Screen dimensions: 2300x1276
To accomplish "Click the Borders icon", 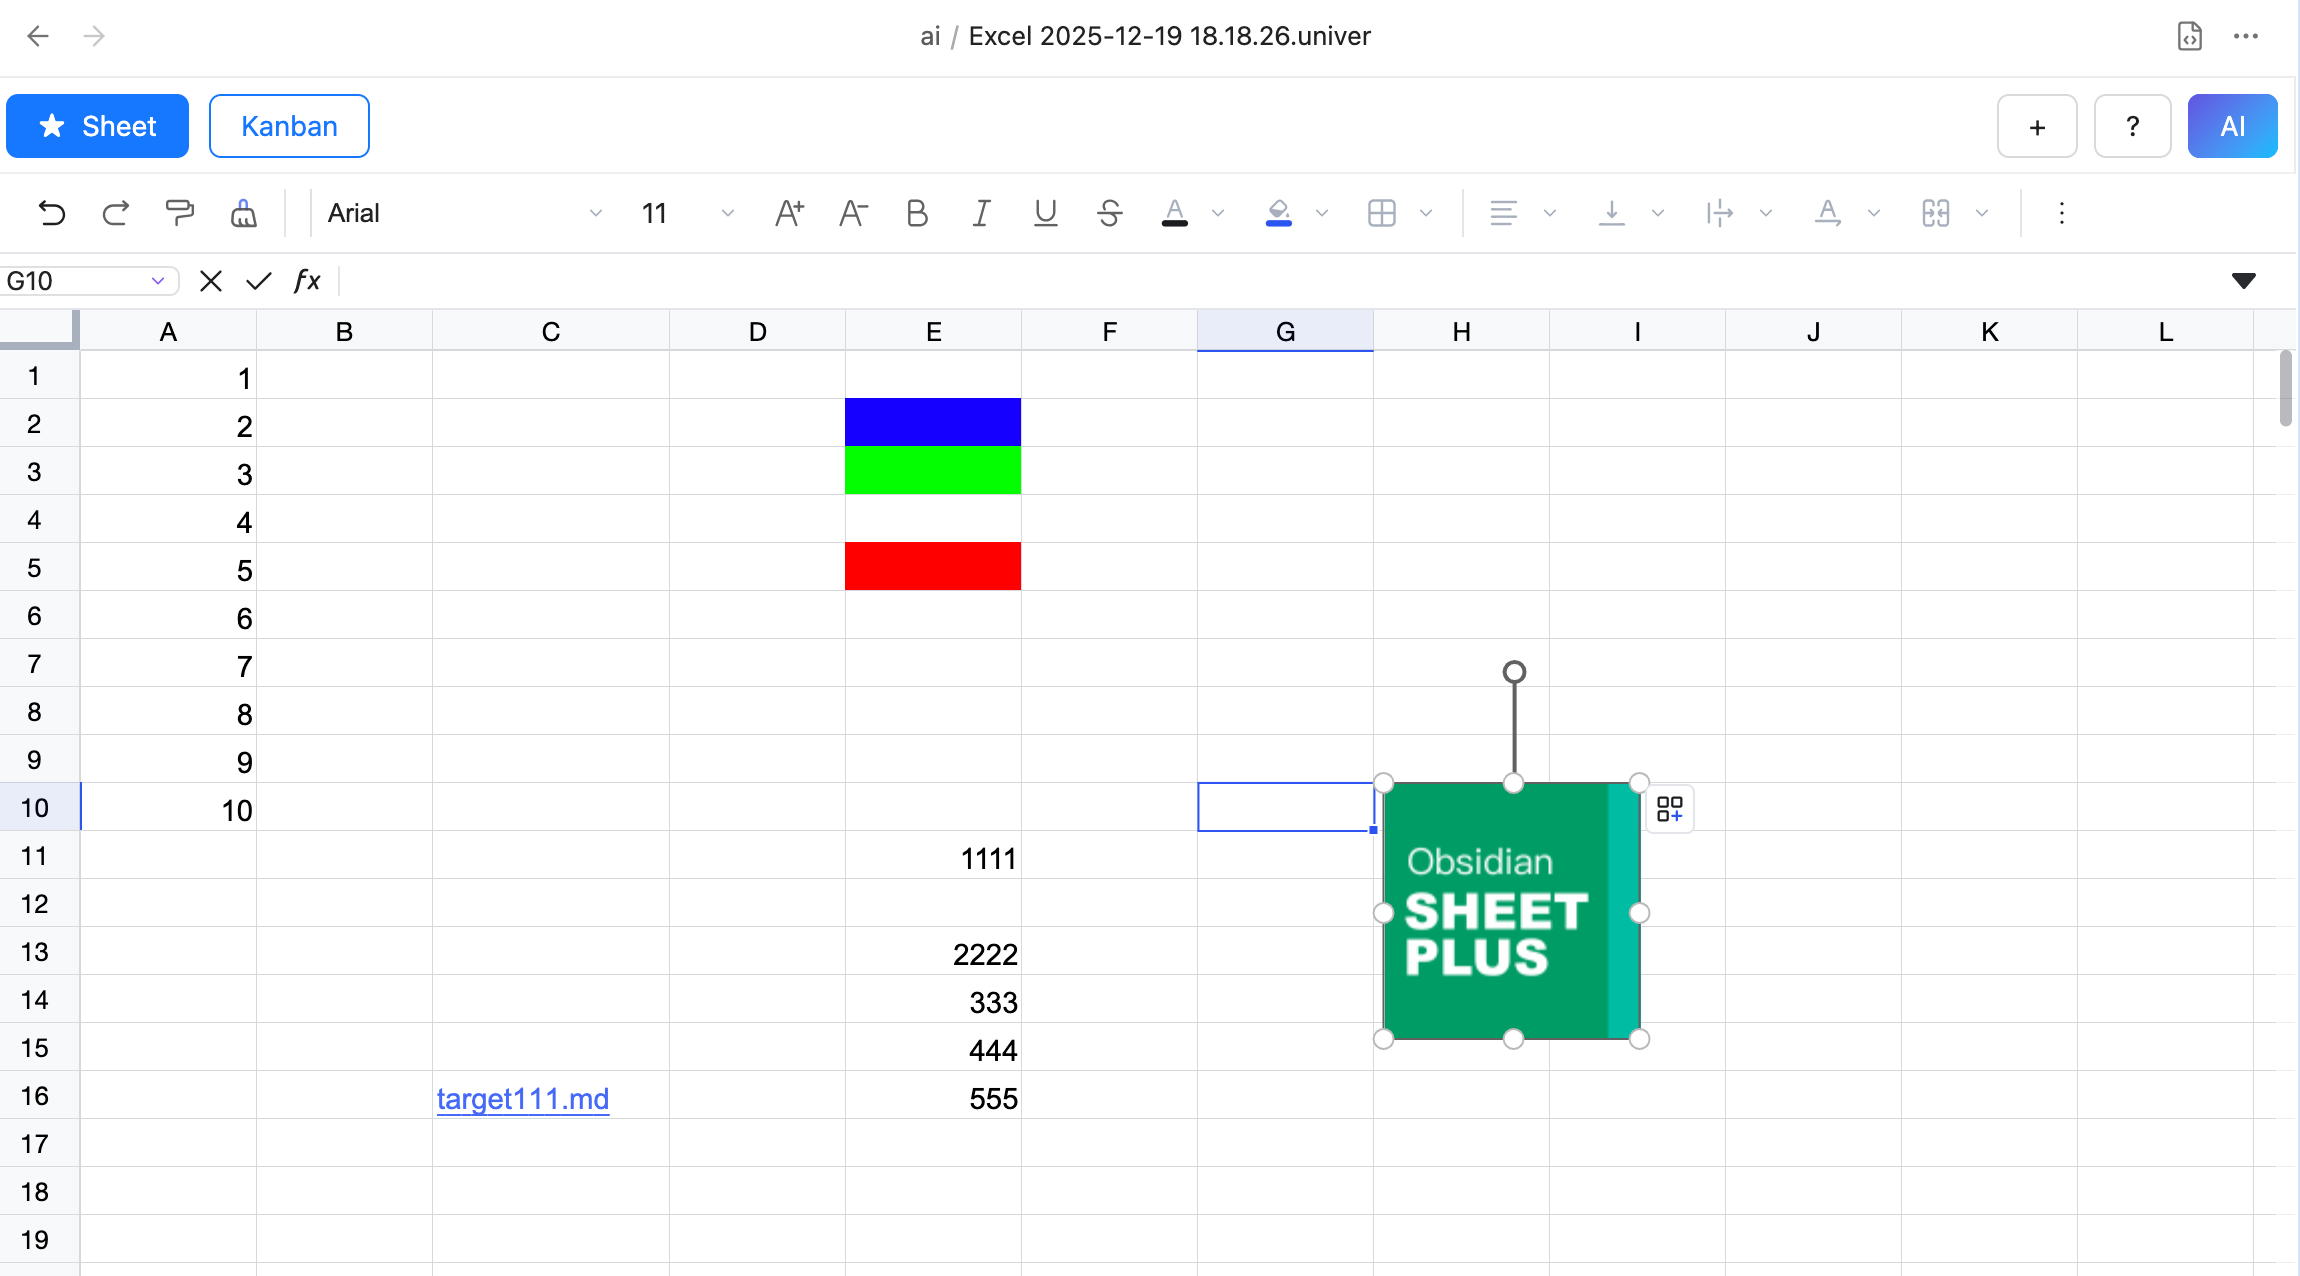I will tap(1381, 213).
